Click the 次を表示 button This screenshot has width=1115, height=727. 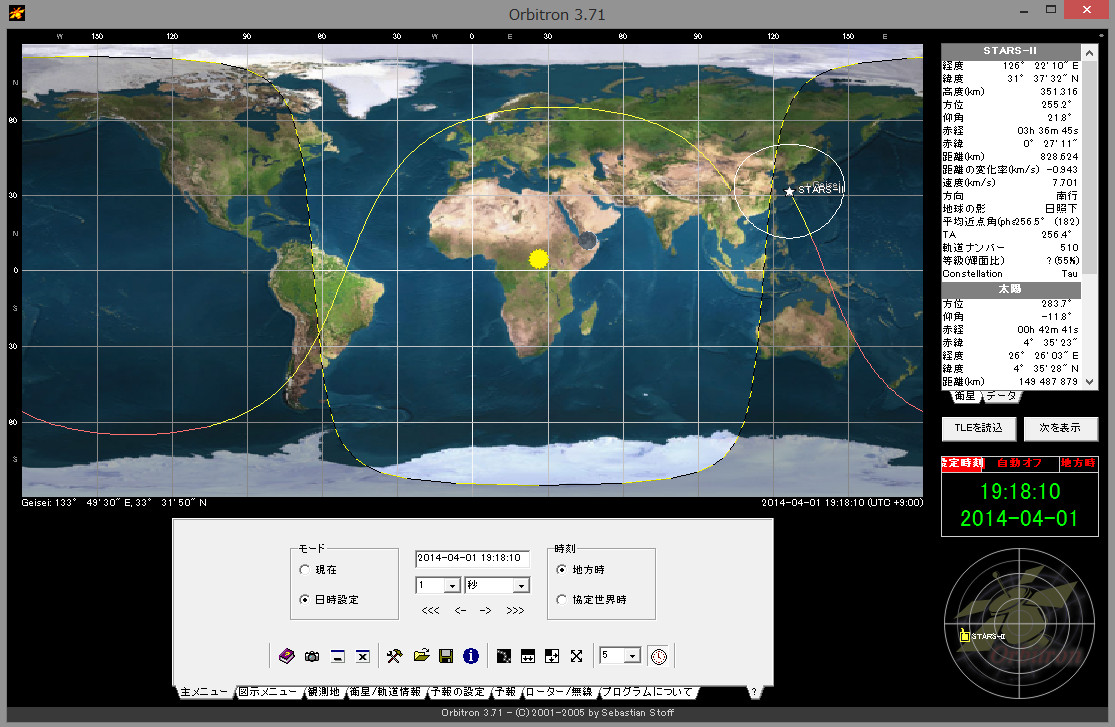tap(1060, 428)
